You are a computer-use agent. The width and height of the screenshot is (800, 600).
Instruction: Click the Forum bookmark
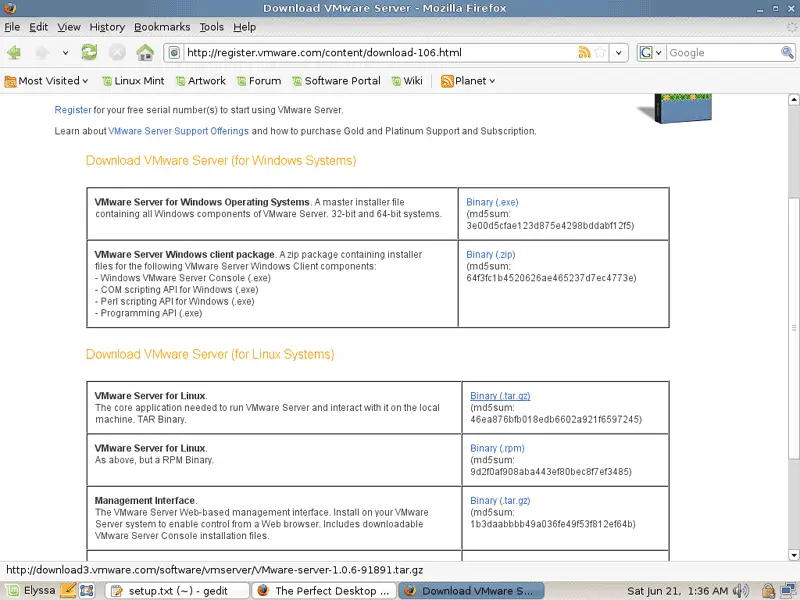pos(257,81)
